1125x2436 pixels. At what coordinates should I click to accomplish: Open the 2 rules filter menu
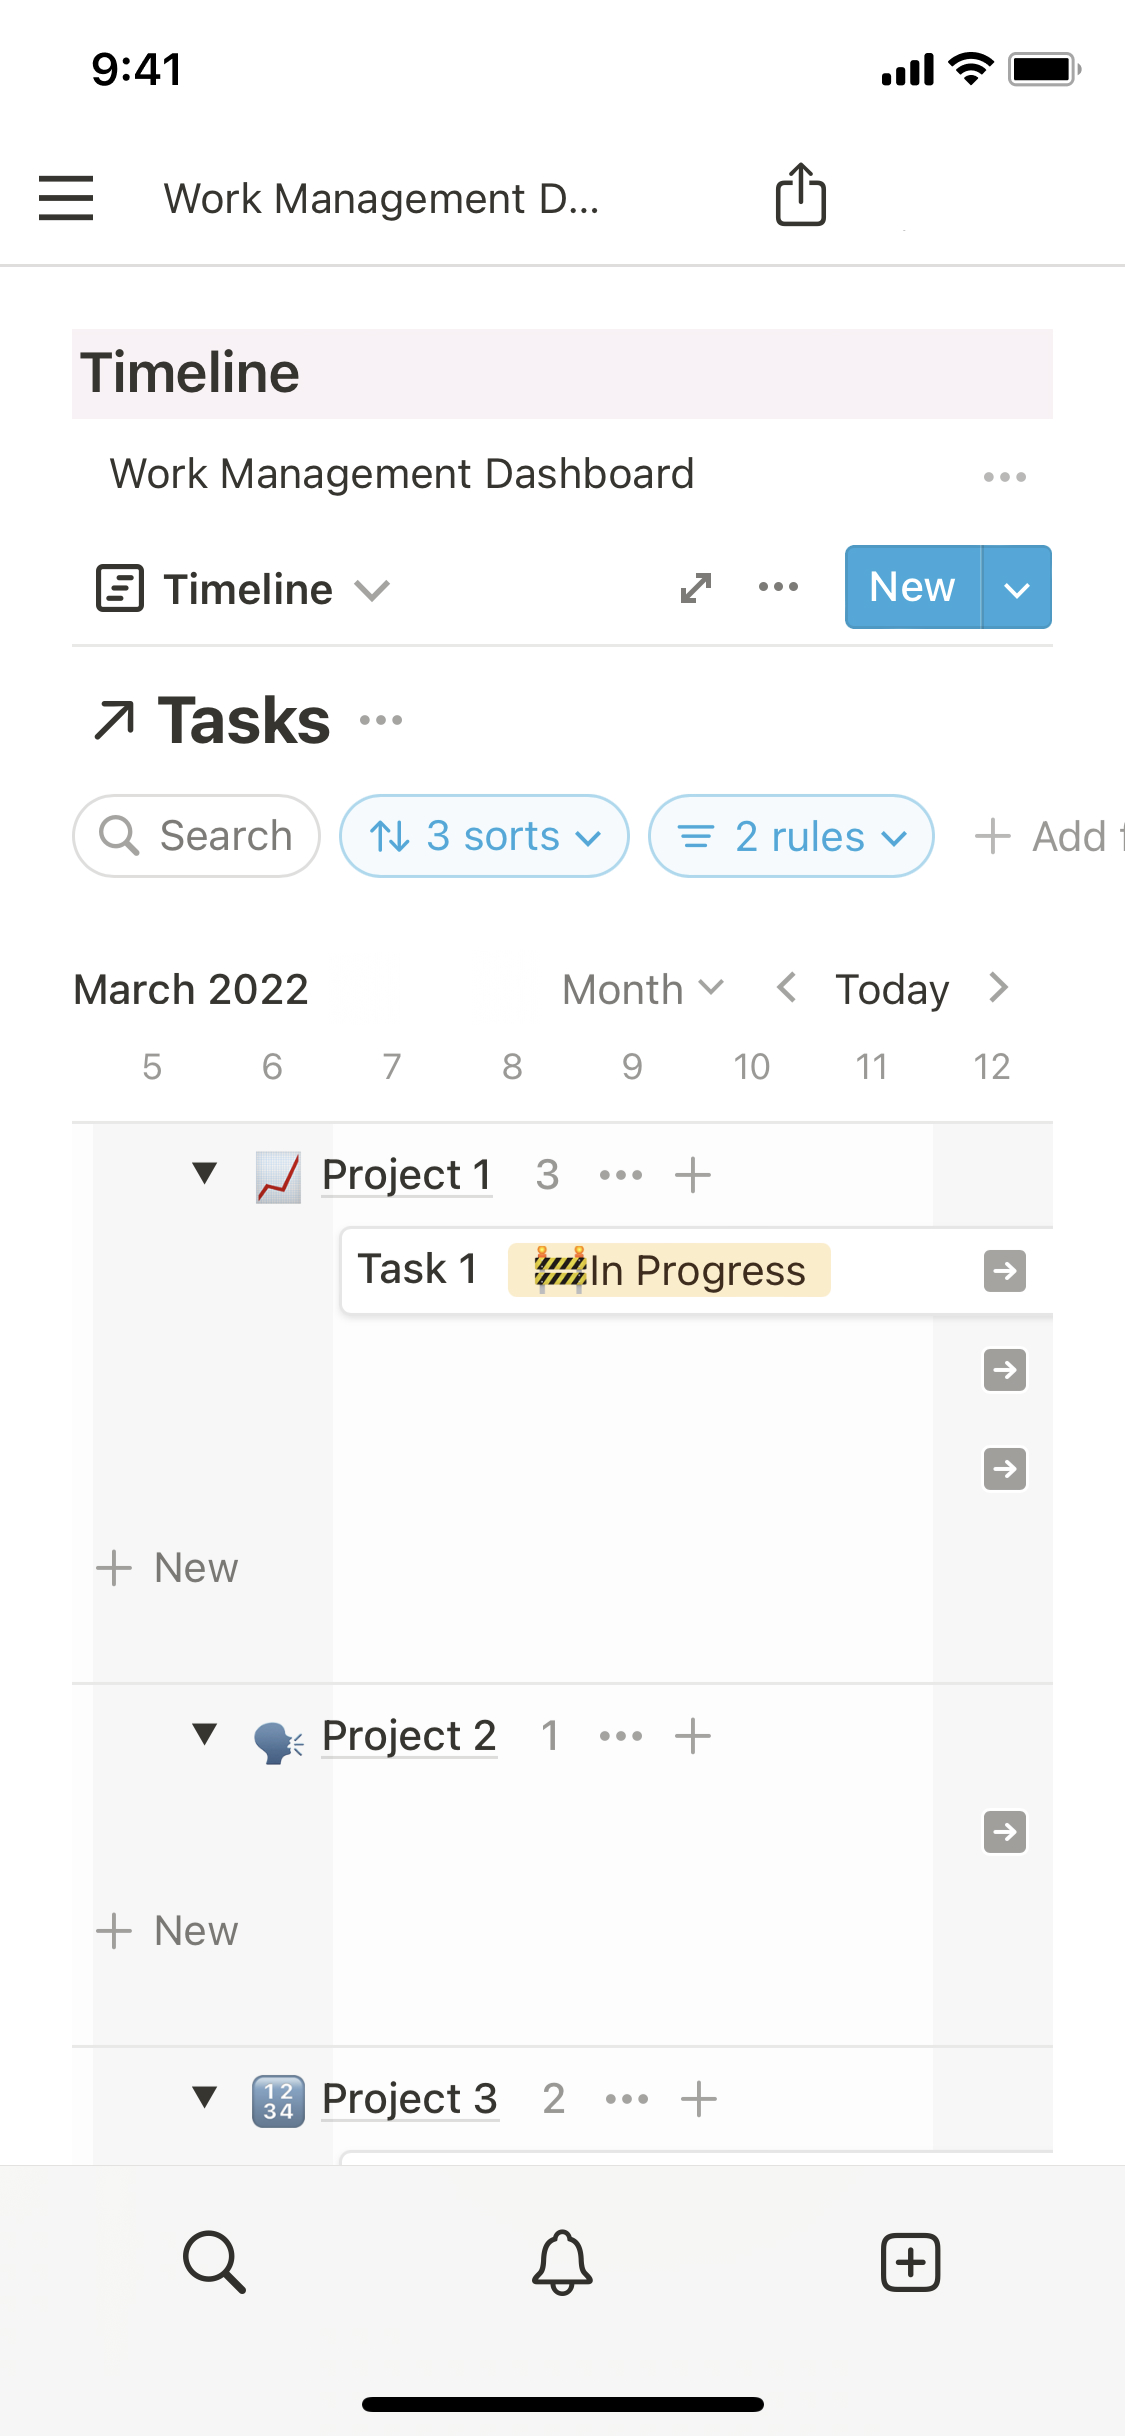point(791,836)
